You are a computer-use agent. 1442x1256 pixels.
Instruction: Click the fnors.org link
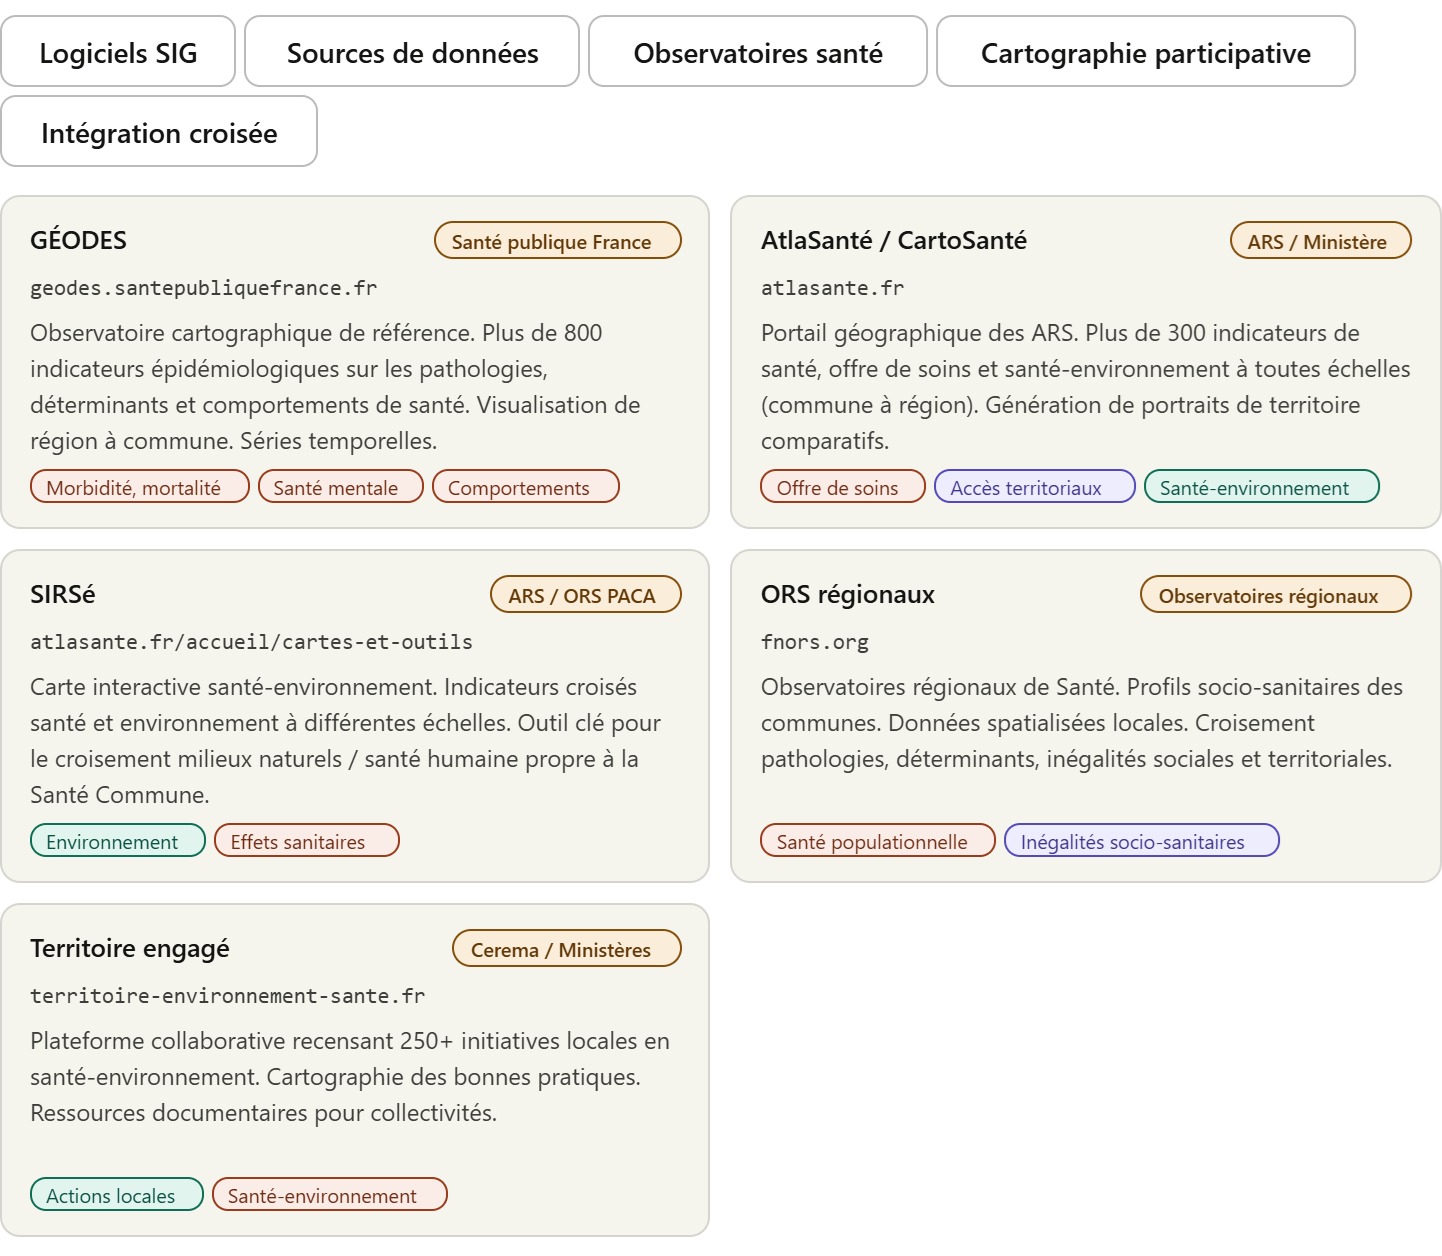814,642
